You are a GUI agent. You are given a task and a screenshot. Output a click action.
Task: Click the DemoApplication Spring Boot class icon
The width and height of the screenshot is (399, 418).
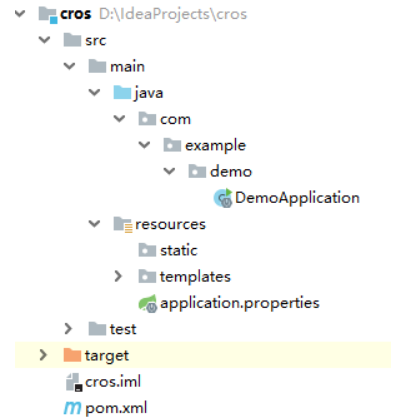coord(223,198)
